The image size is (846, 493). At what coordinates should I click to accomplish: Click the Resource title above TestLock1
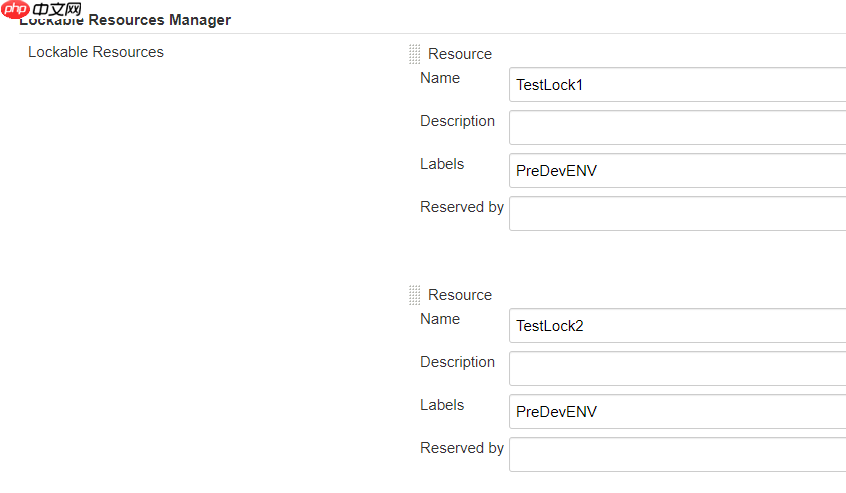coord(460,54)
